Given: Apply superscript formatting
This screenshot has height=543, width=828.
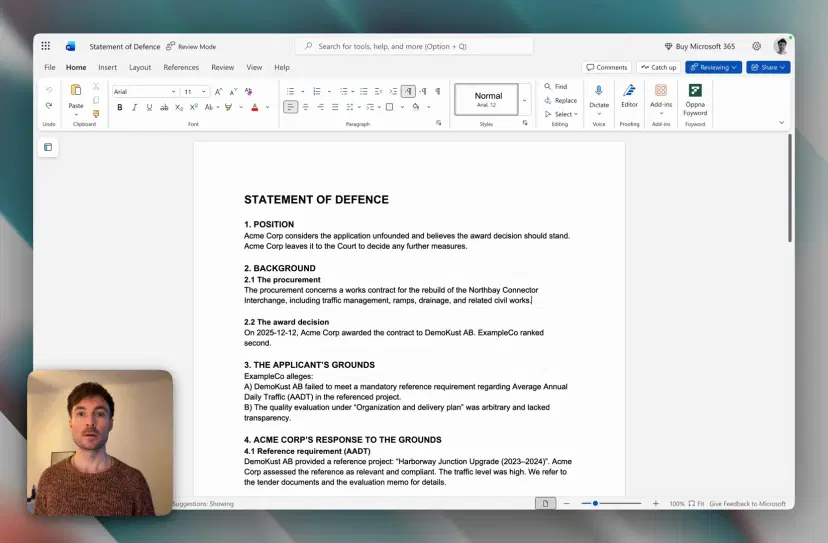Looking at the screenshot, I should tap(194, 107).
